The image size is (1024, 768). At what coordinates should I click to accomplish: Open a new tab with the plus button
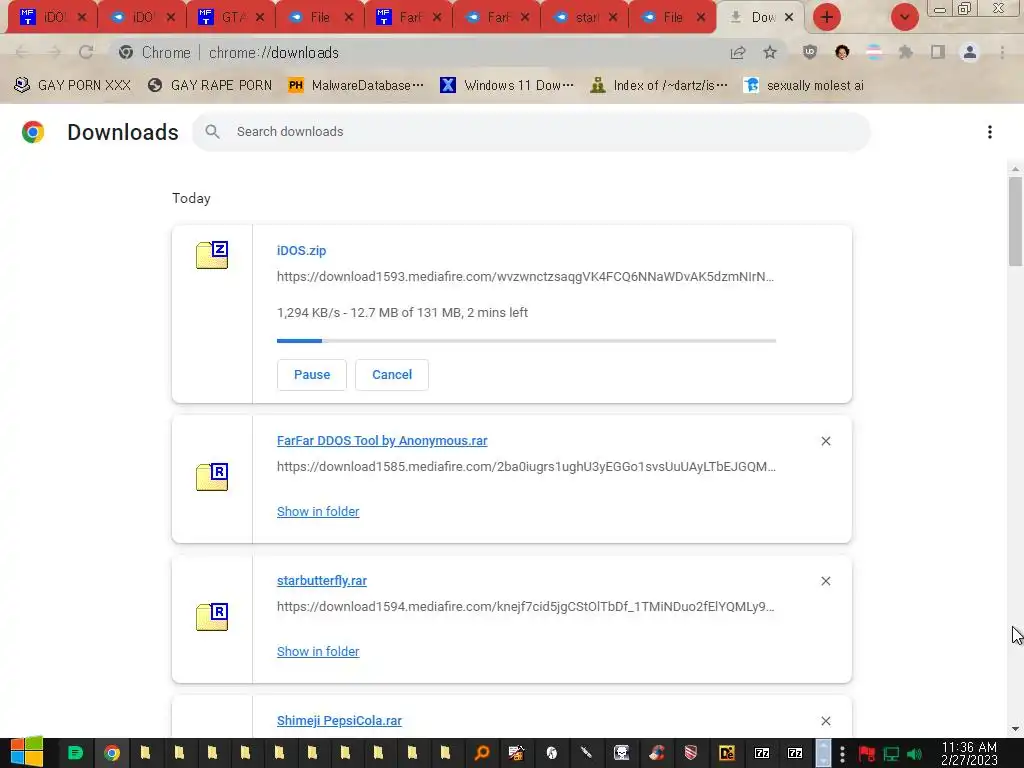(x=827, y=17)
